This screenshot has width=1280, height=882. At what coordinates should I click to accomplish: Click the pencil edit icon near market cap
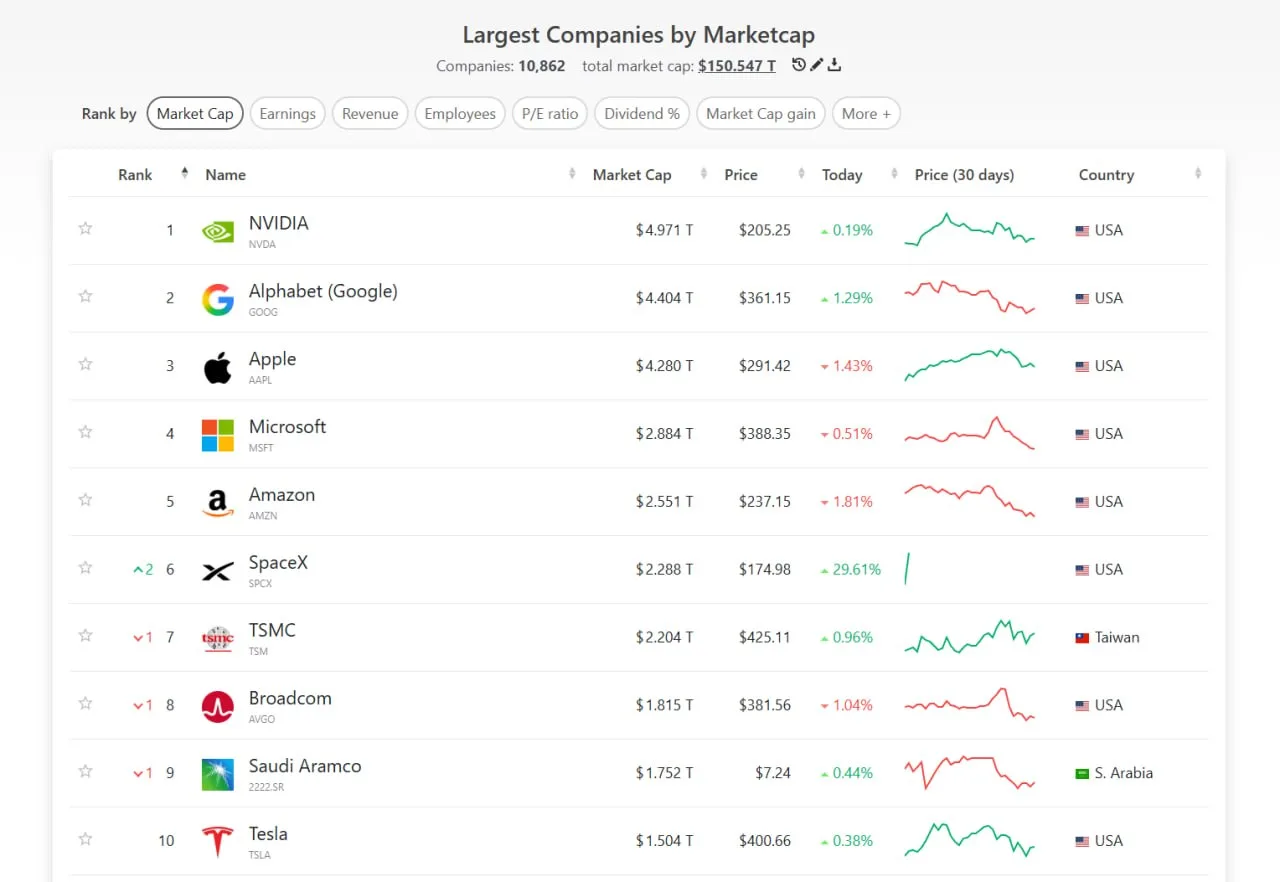(x=816, y=65)
